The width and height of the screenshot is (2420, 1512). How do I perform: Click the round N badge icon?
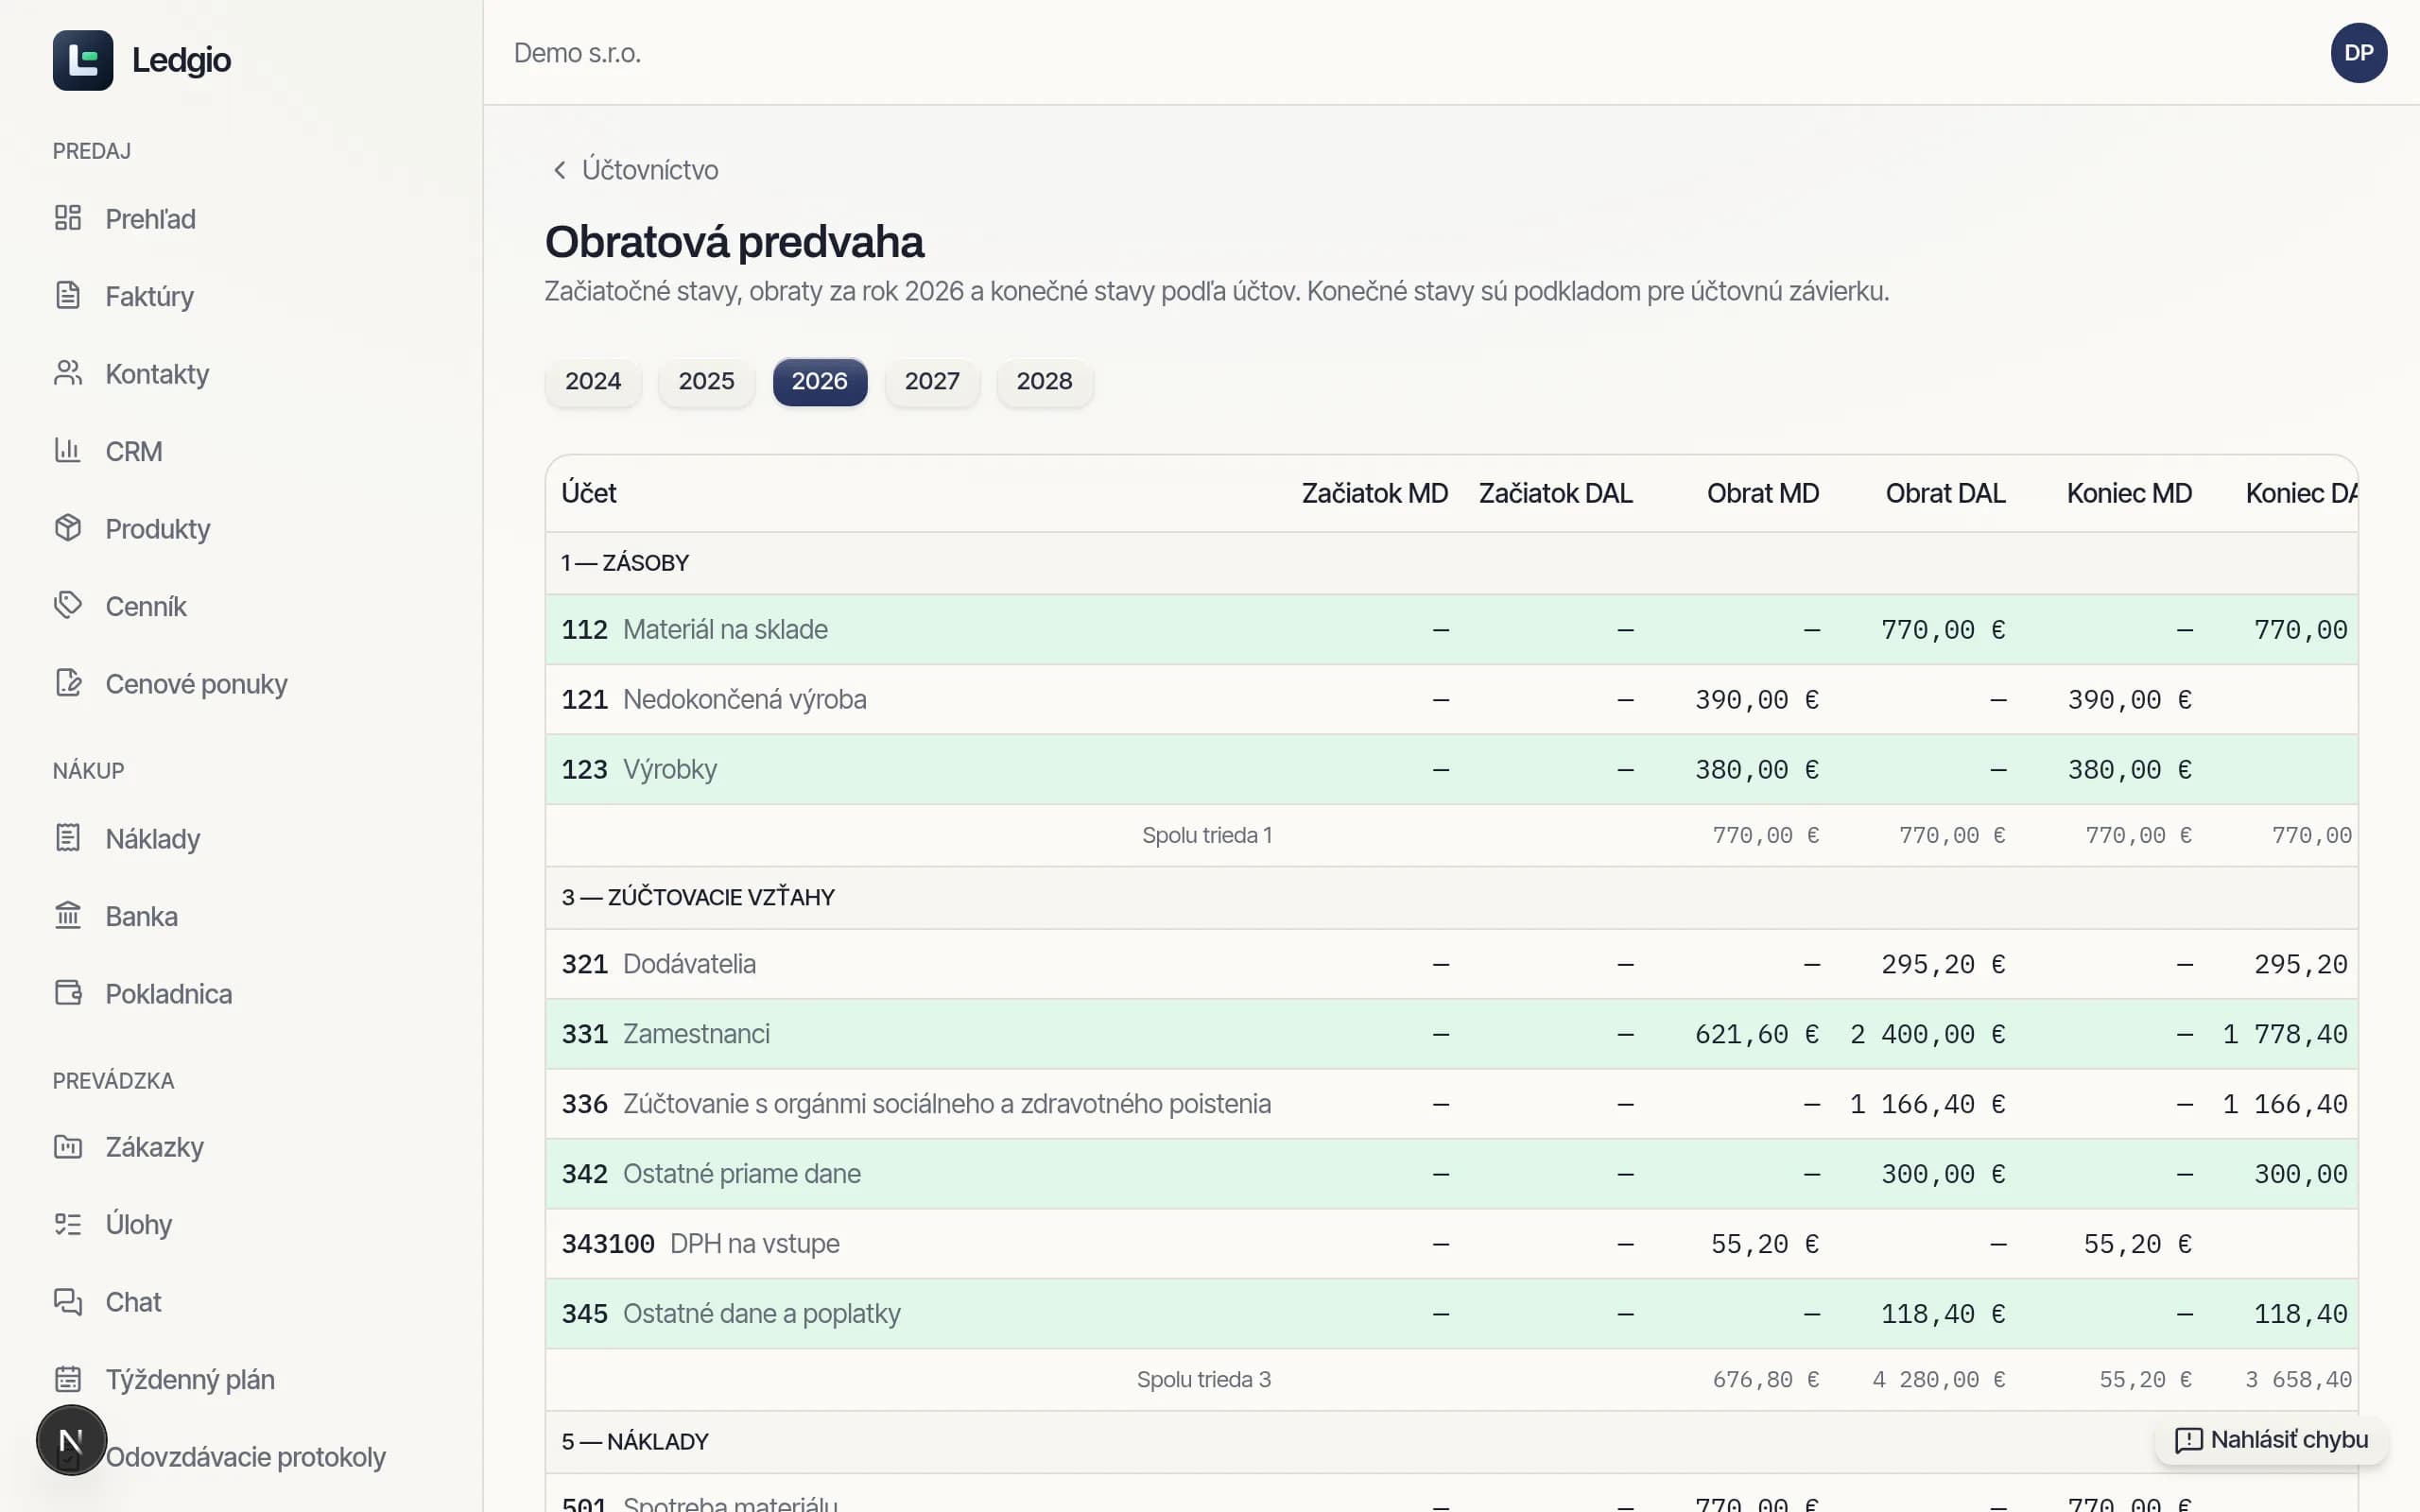click(71, 1440)
